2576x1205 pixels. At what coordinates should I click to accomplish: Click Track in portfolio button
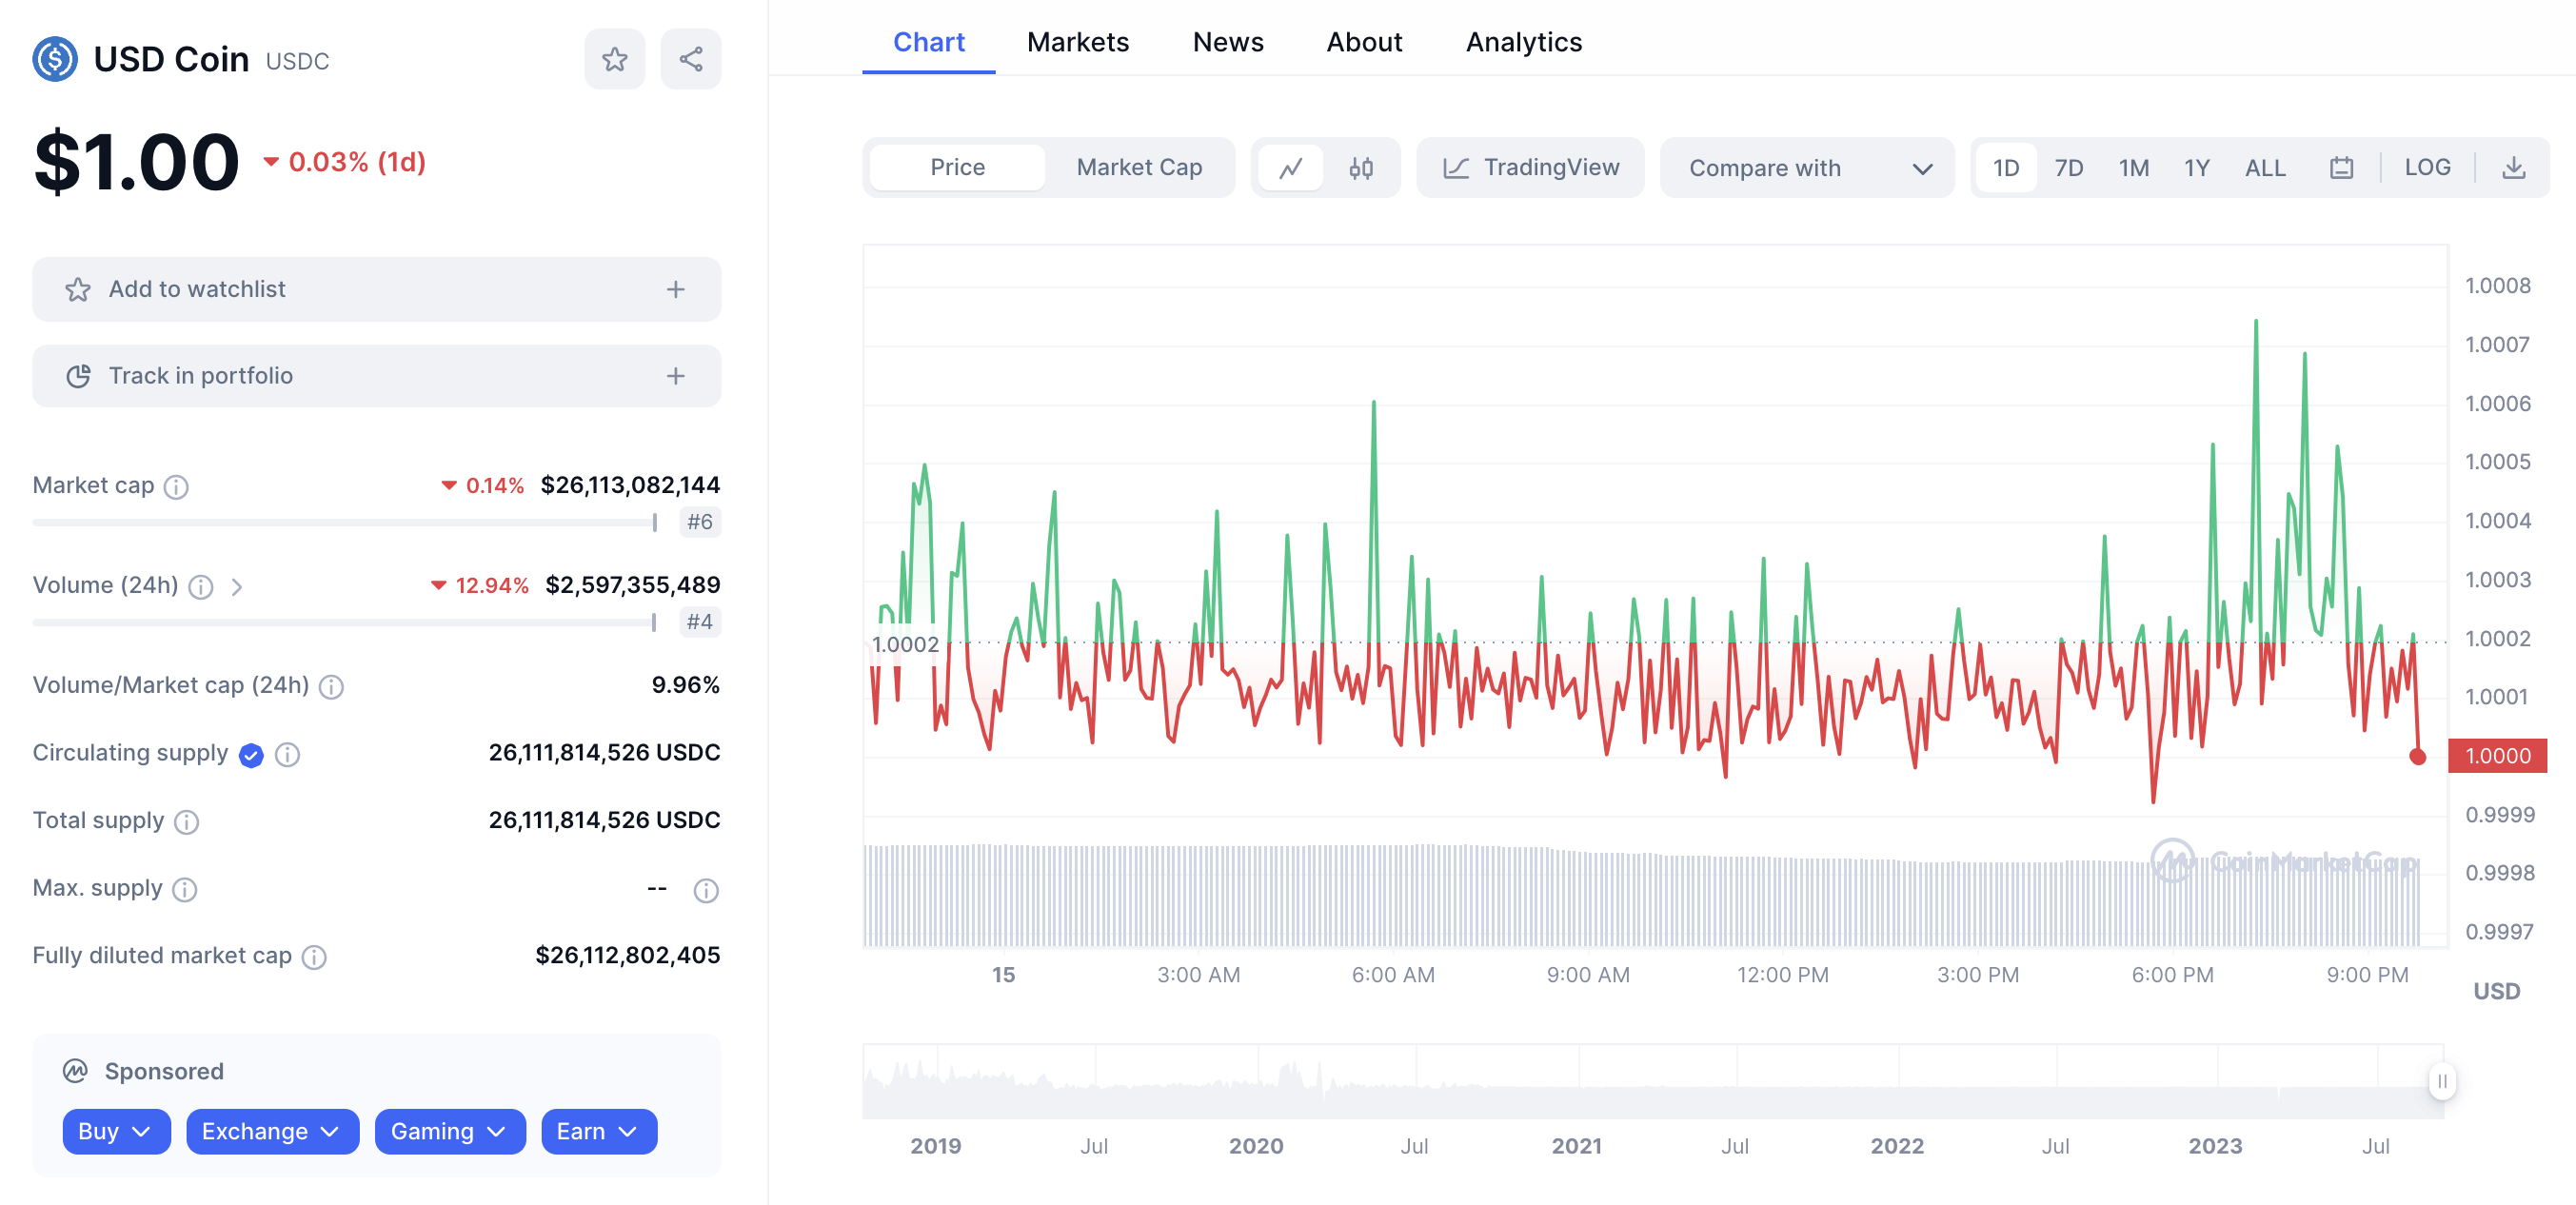point(376,376)
